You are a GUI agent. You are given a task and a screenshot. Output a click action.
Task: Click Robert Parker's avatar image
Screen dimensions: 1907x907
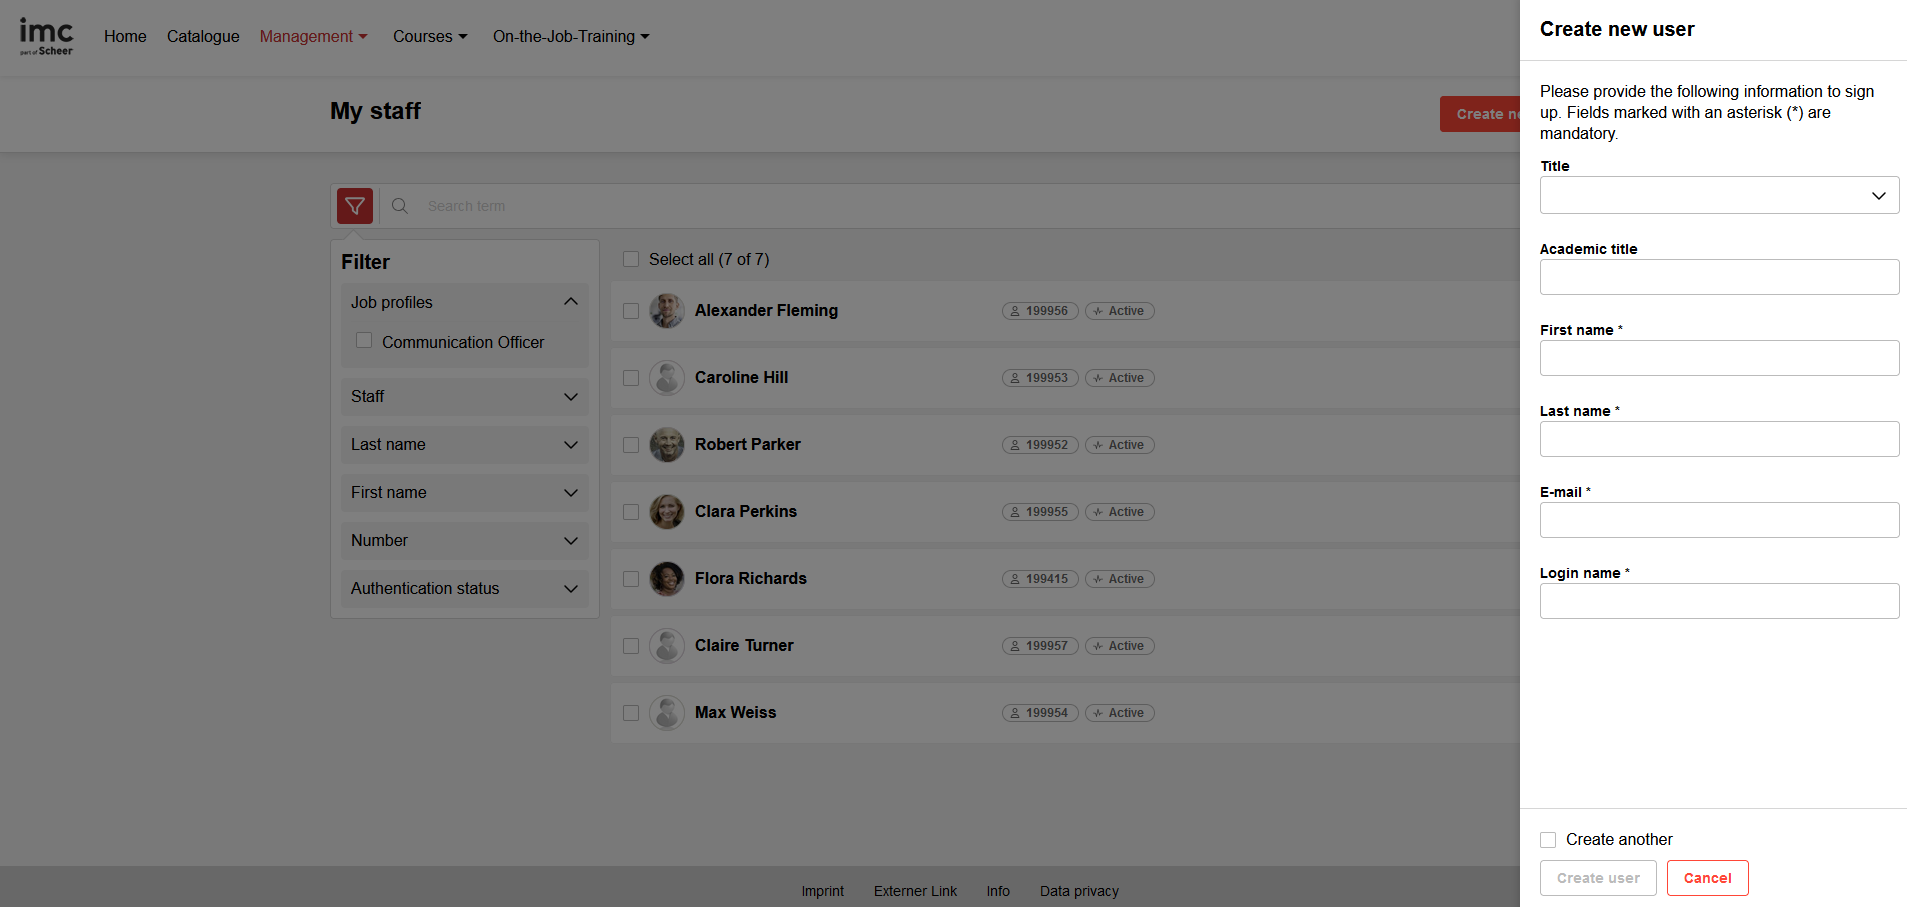(x=667, y=445)
